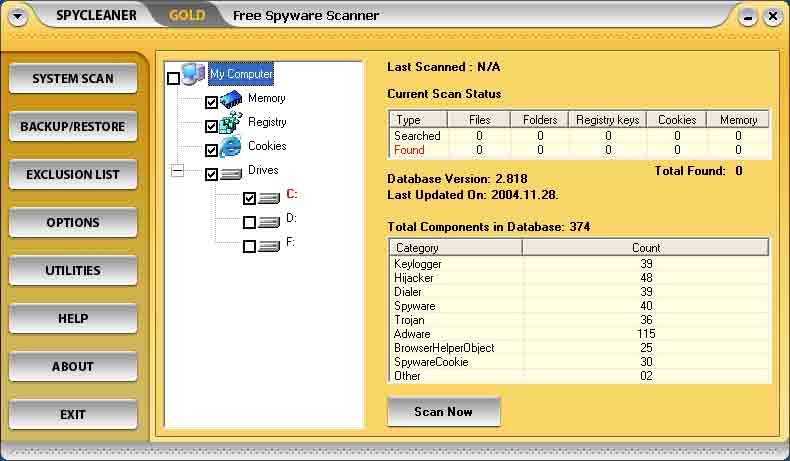
Task: Start scanning with Scan Now button
Action: (x=444, y=412)
